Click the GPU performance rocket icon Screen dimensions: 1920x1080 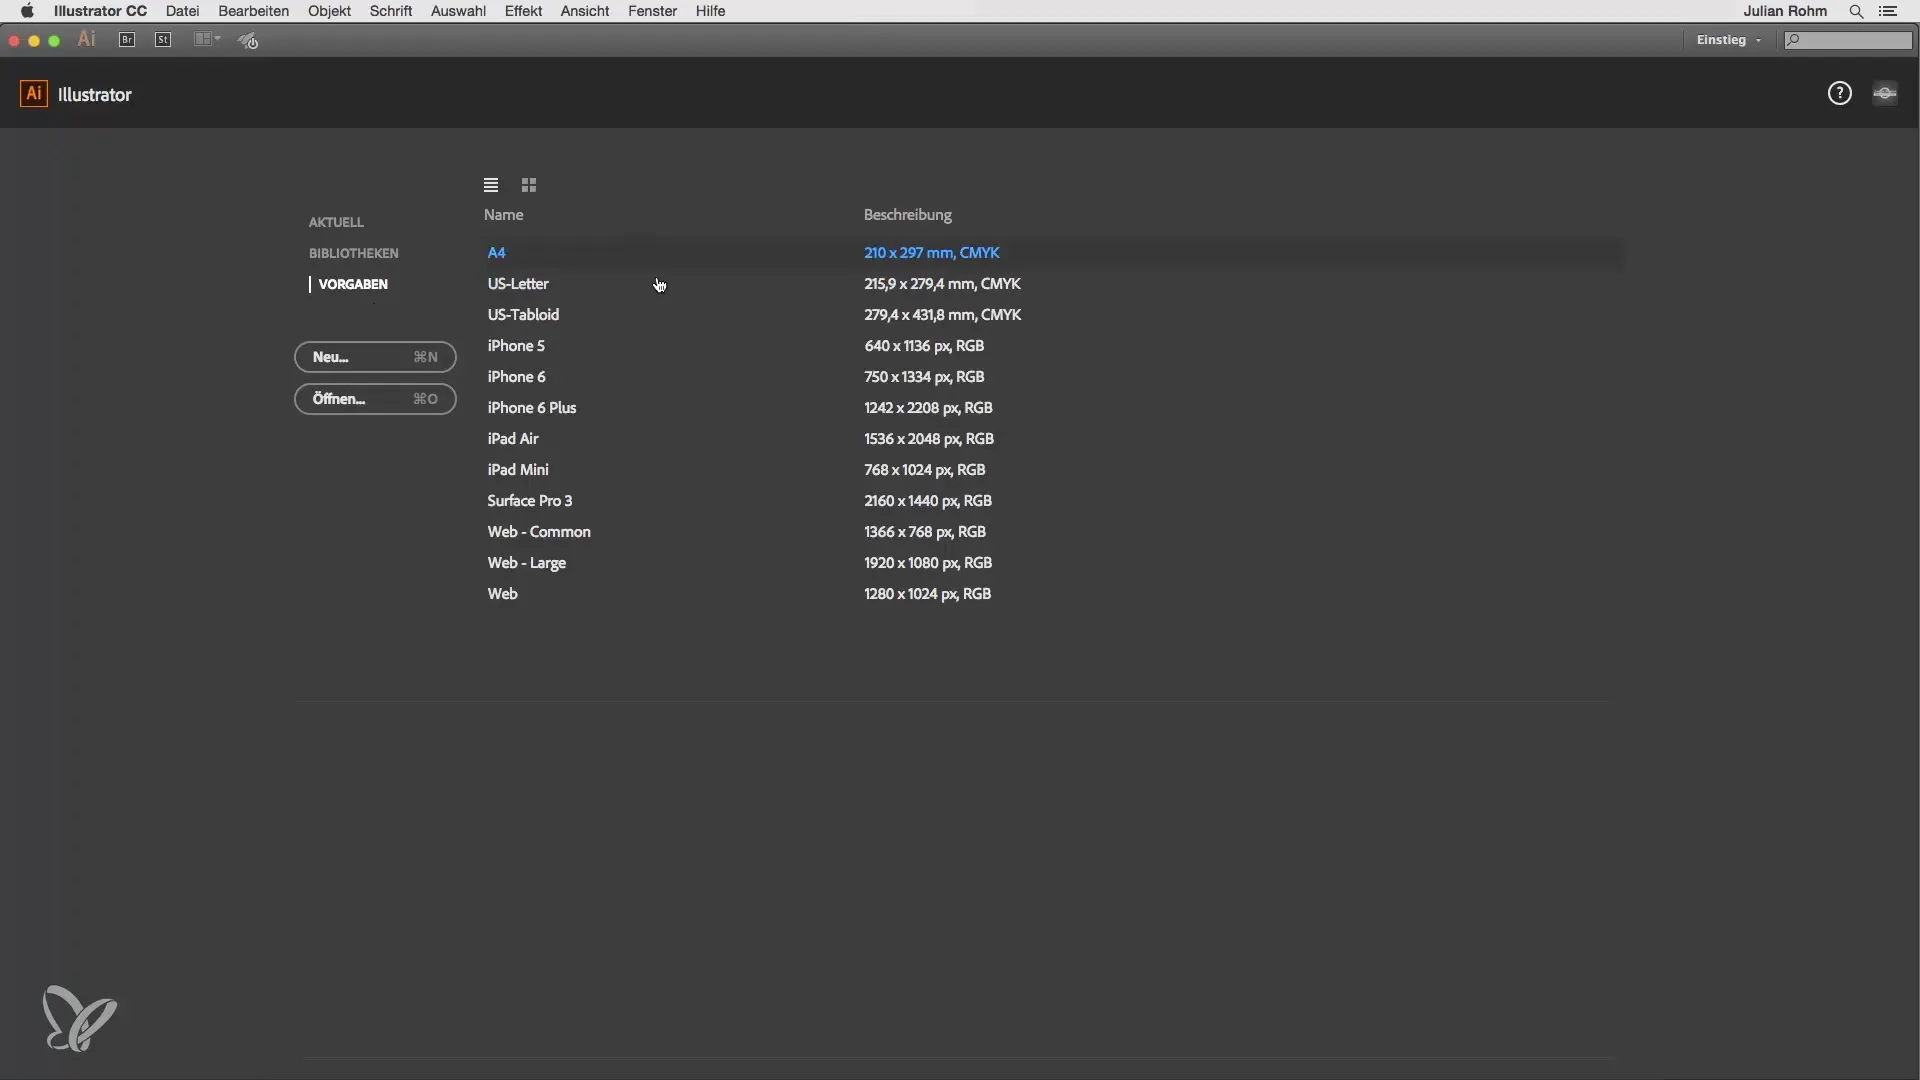click(248, 40)
